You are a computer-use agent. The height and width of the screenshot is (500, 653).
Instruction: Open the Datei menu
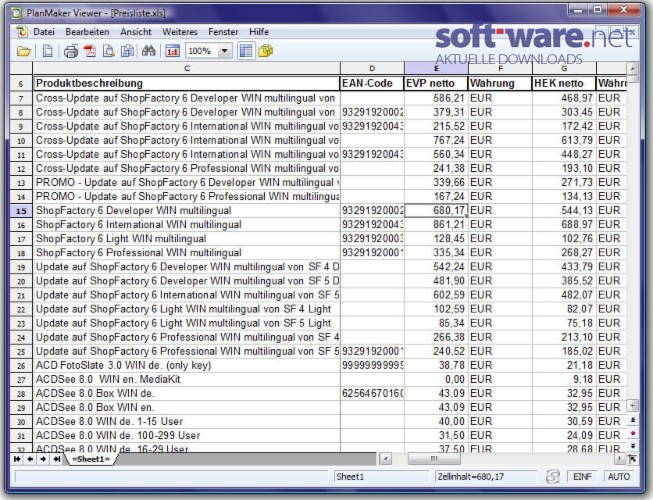click(x=44, y=32)
